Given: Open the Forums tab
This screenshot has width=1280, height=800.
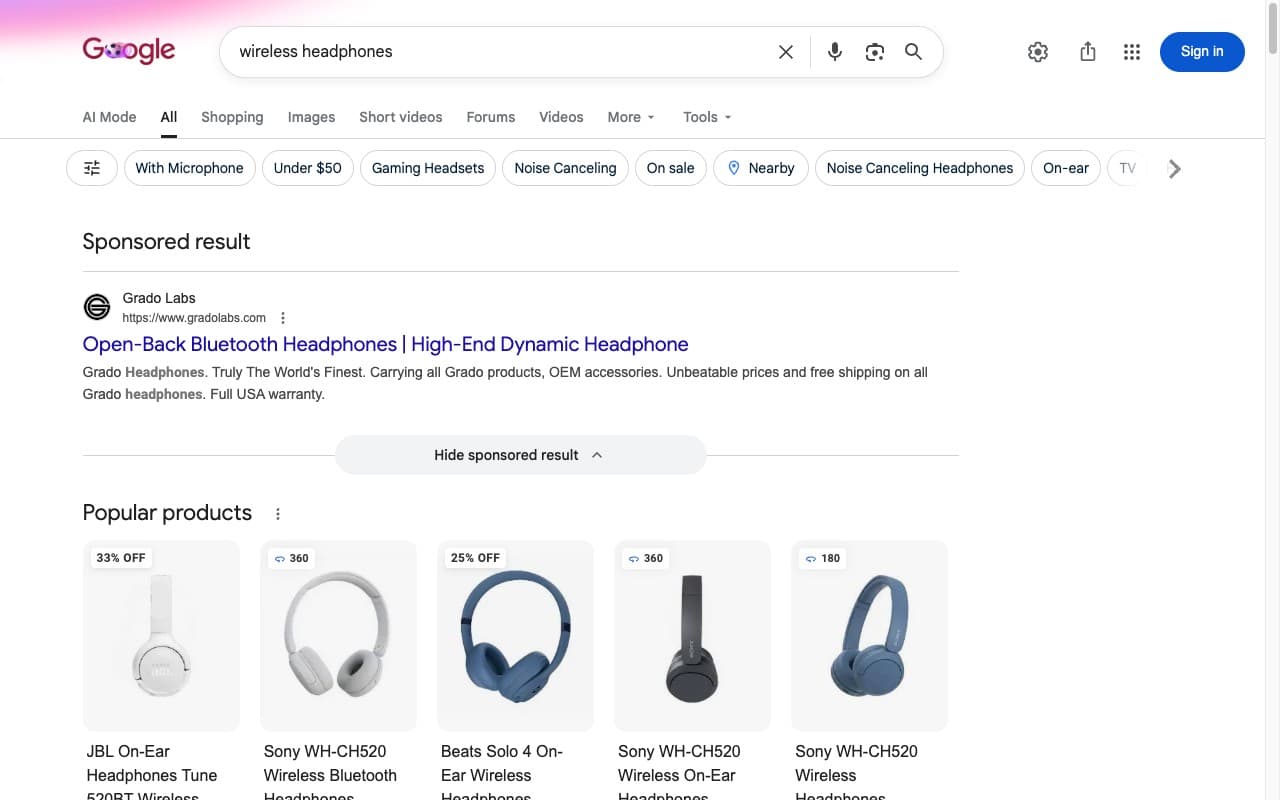Looking at the screenshot, I should pos(491,117).
